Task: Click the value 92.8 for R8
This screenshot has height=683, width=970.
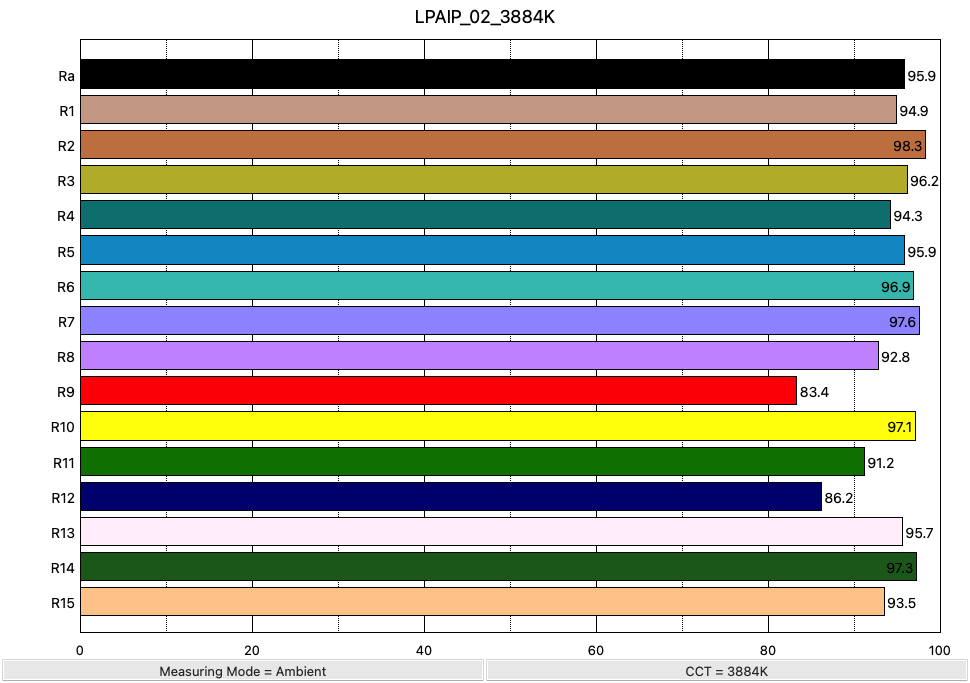Action: click(x=895, y=358)
